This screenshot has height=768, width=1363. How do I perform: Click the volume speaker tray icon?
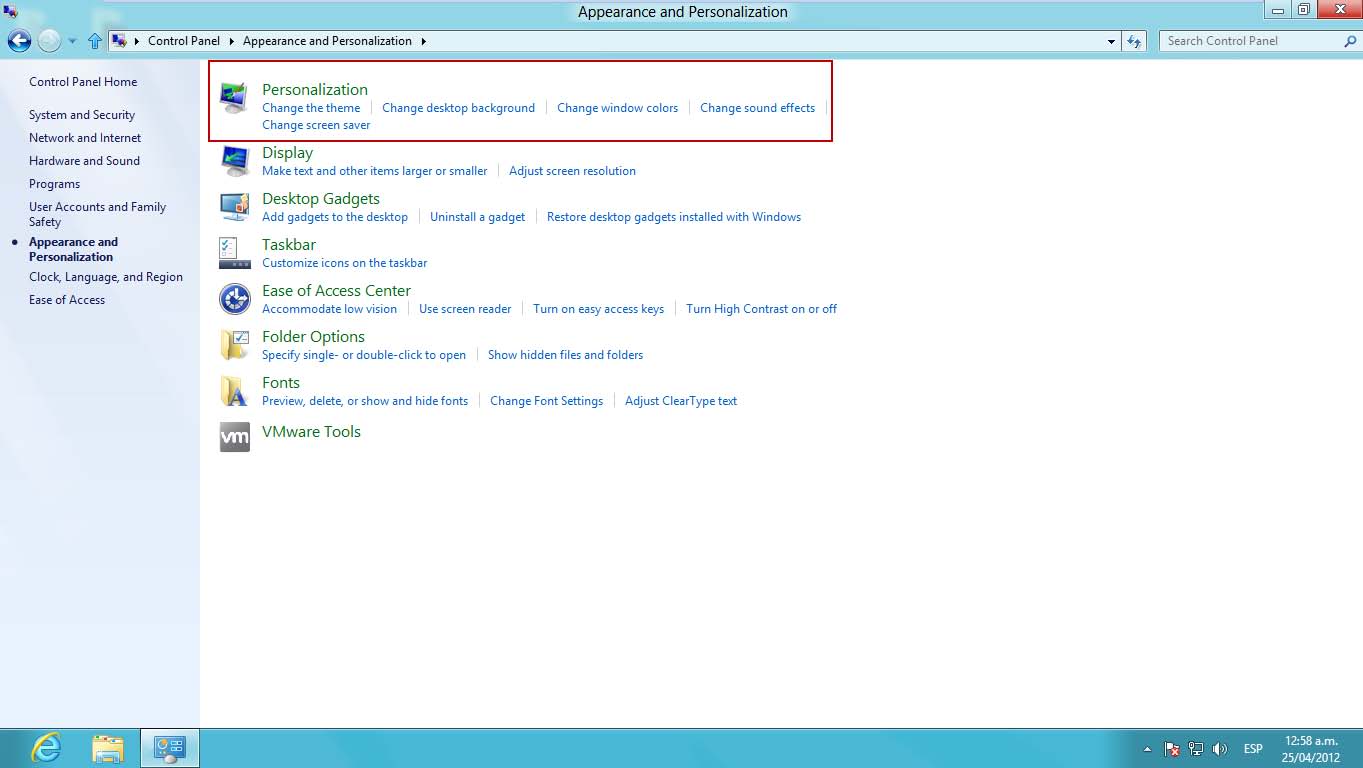pyautogui.click(x=1219, y=749)
